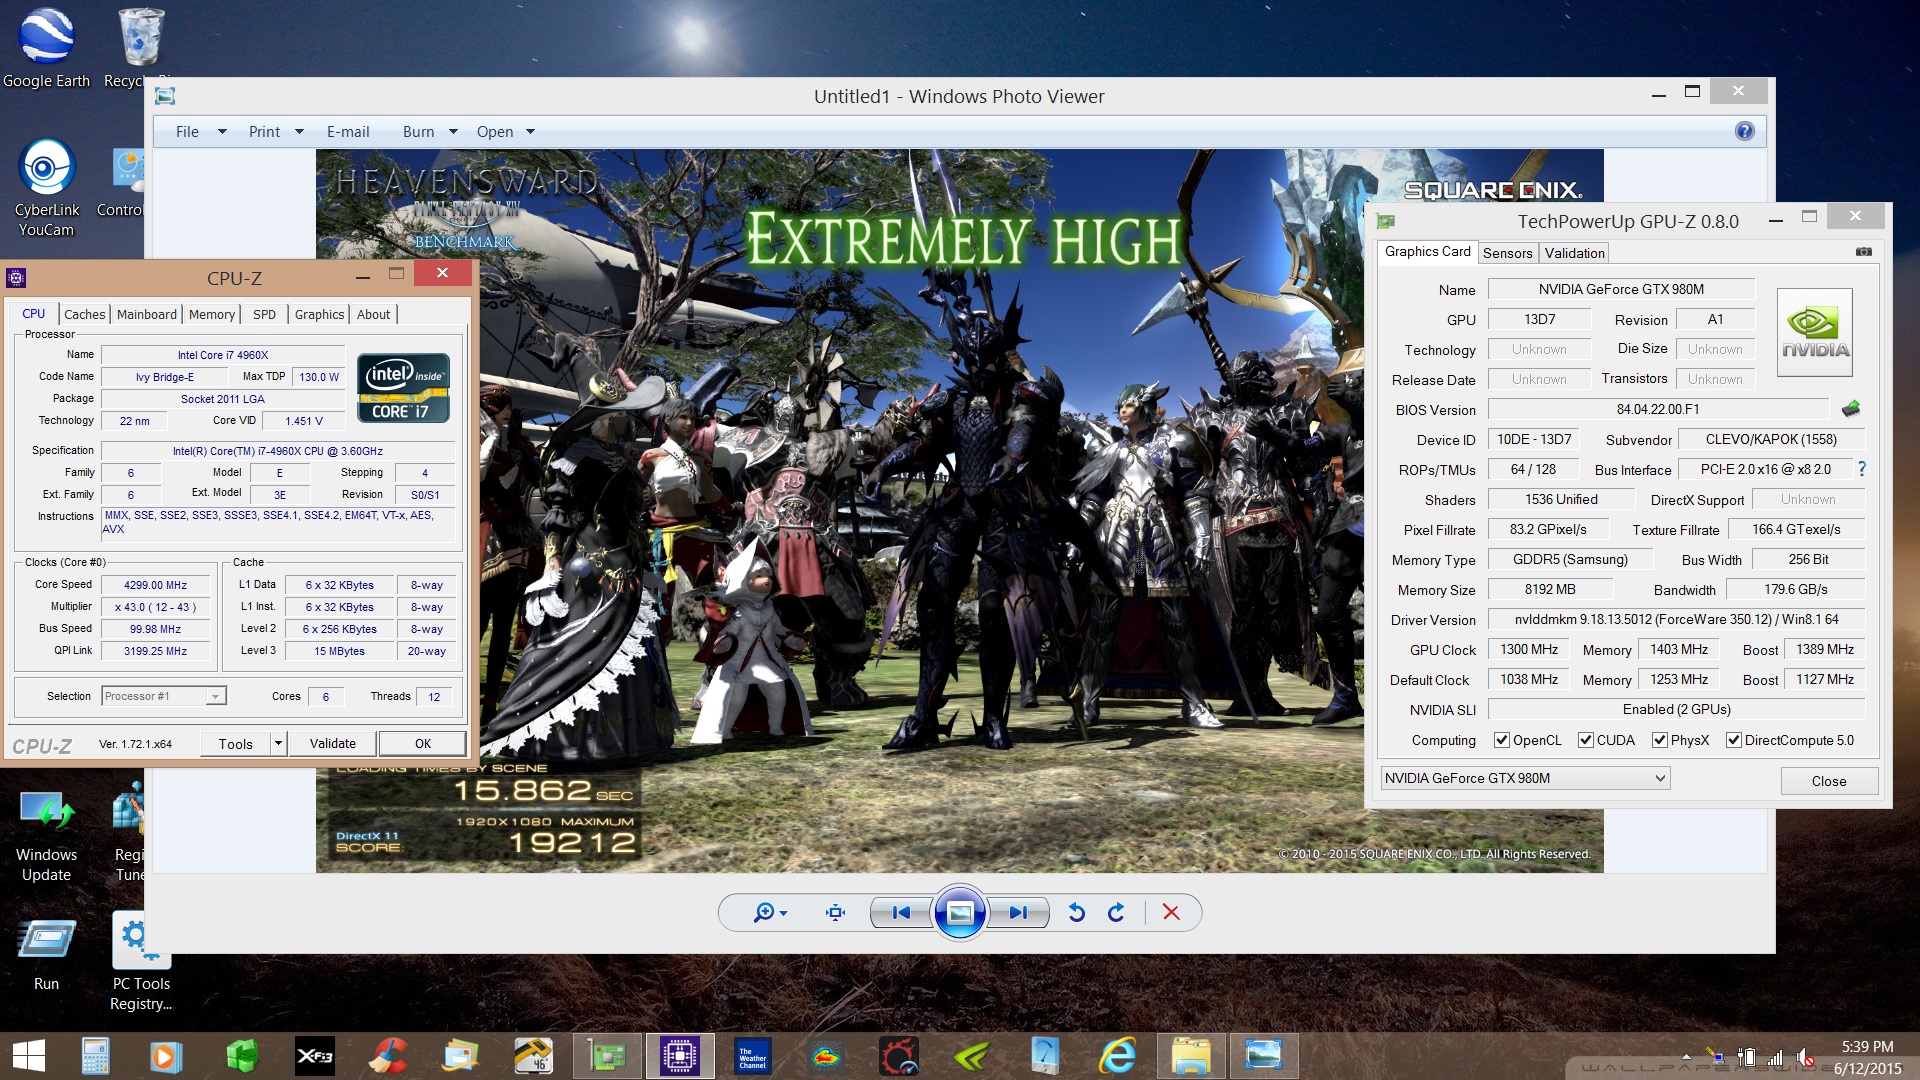Open the File menu dropdown
The width and height of the screenshot is (1920, 1080).
200,131
